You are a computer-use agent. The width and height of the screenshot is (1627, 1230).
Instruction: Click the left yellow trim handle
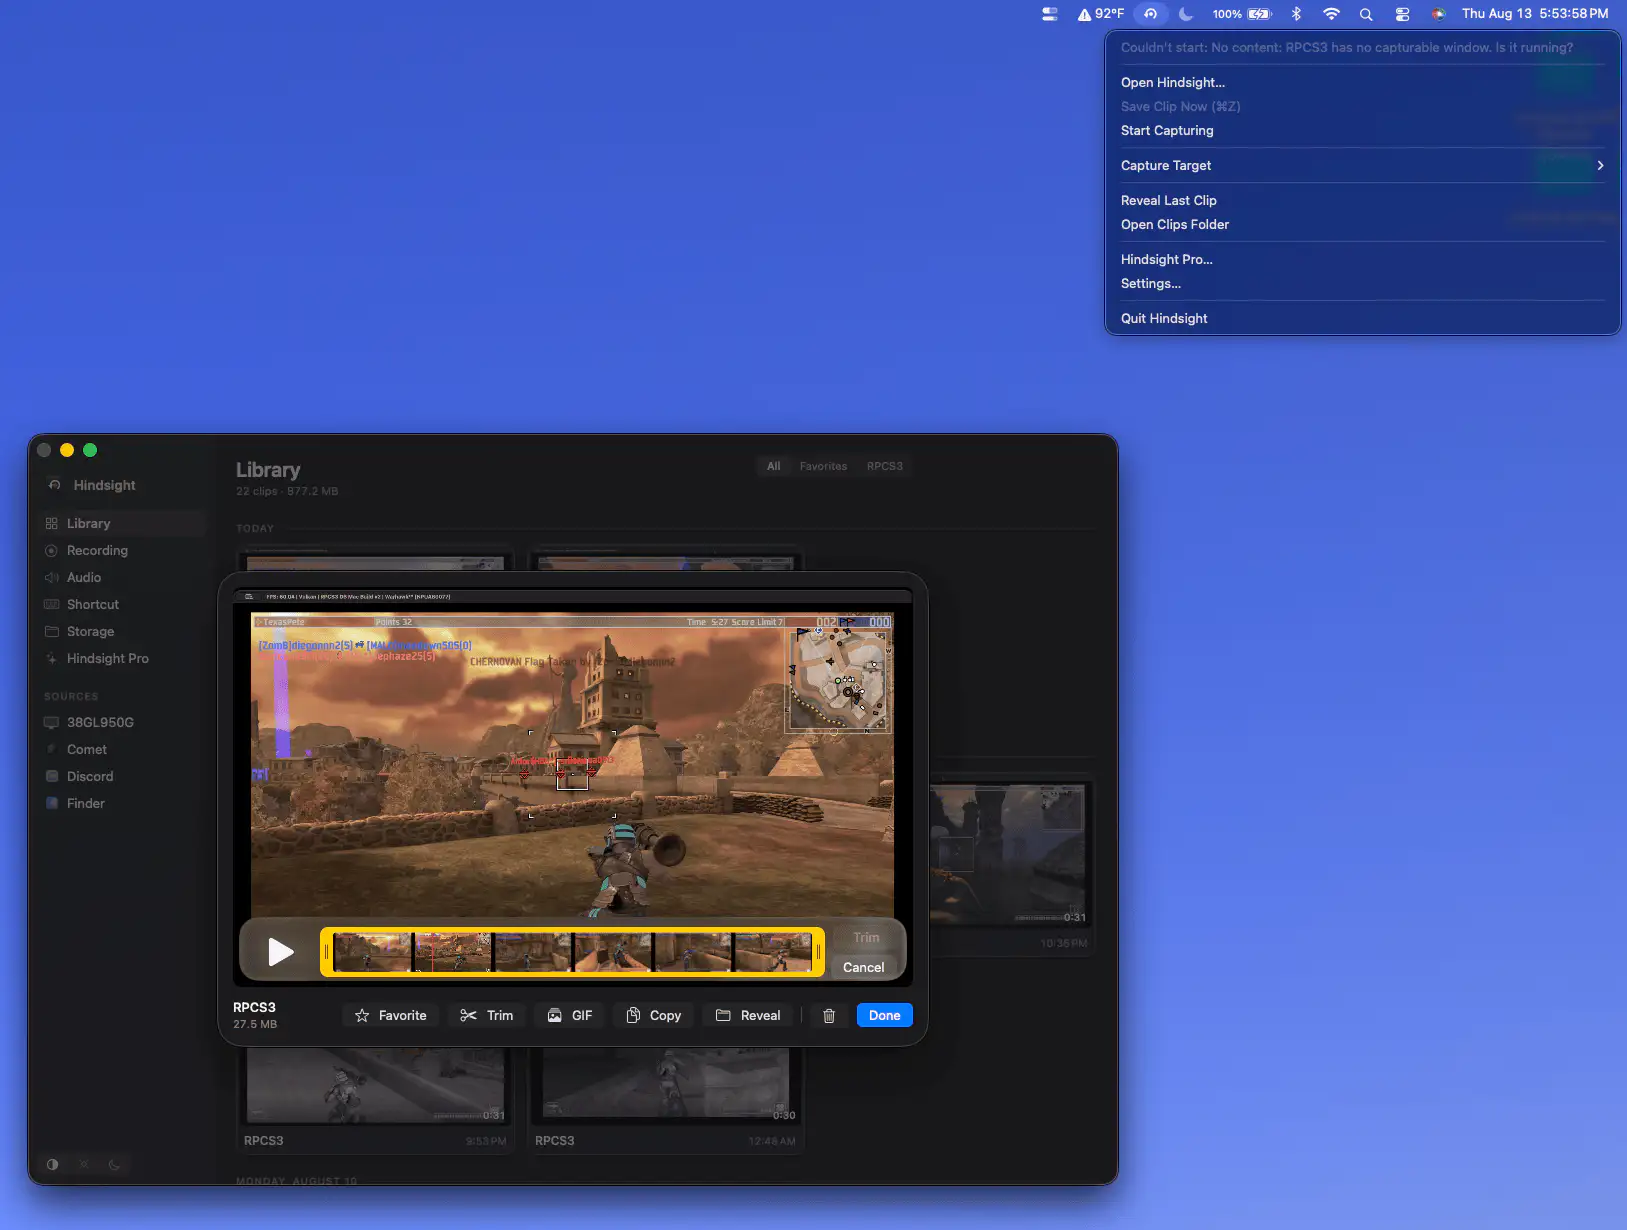coord(326,952)
